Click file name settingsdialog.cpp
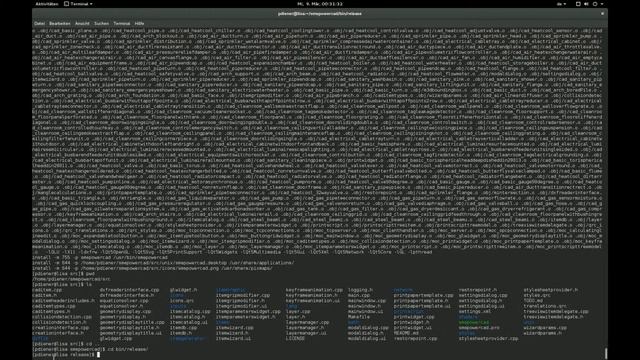 point(483,295)
